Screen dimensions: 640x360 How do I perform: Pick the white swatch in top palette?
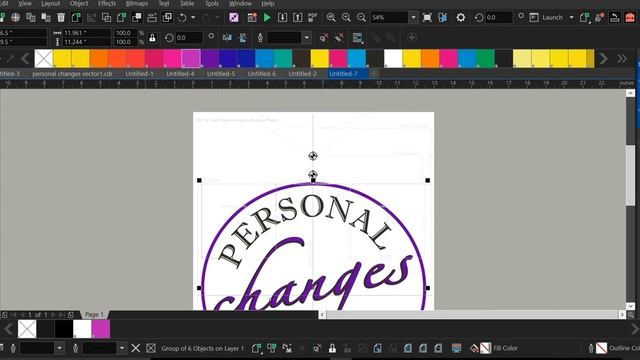click(x=393, y=58)
